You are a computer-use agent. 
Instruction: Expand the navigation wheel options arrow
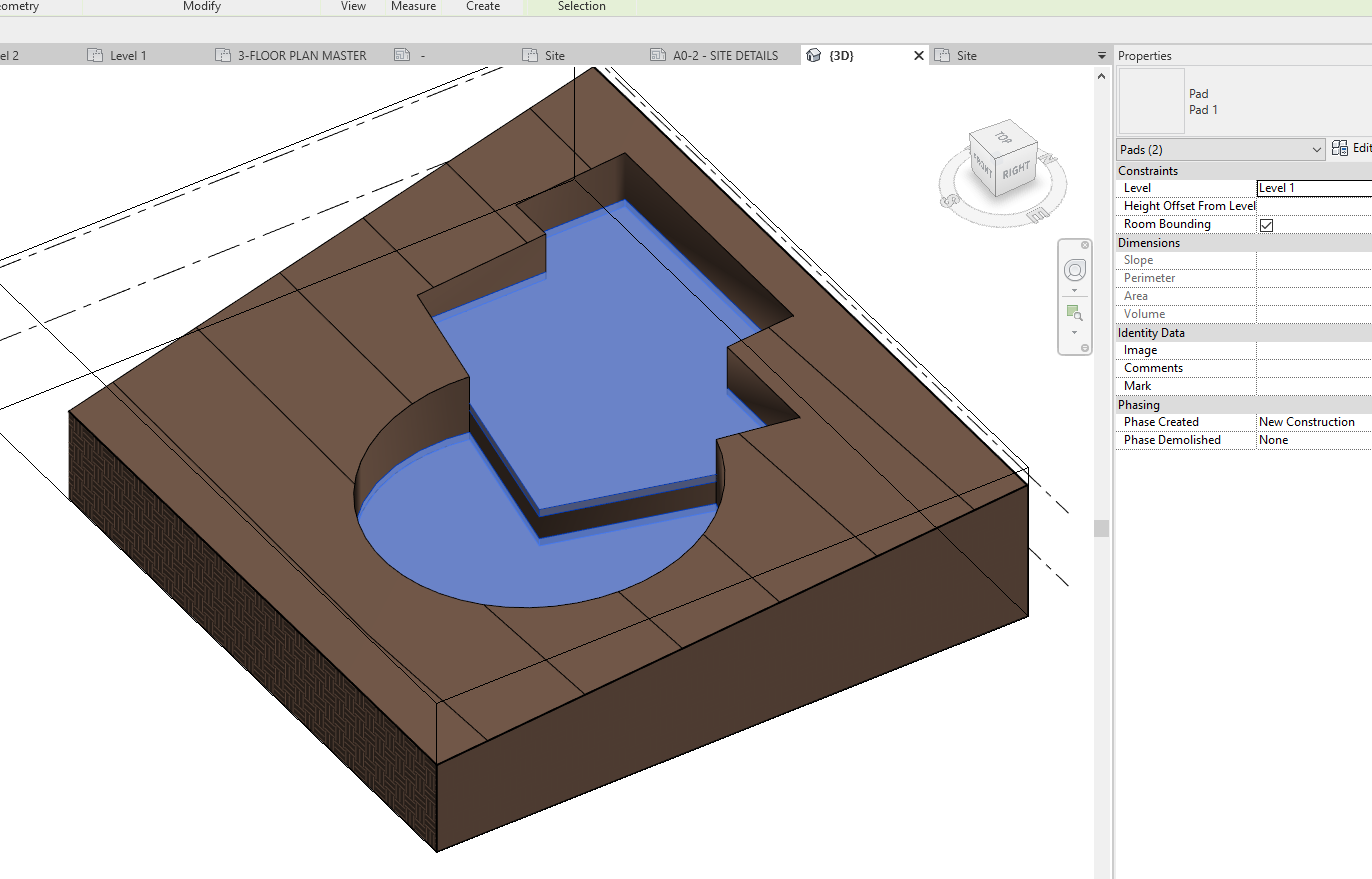pos(1074,288)
